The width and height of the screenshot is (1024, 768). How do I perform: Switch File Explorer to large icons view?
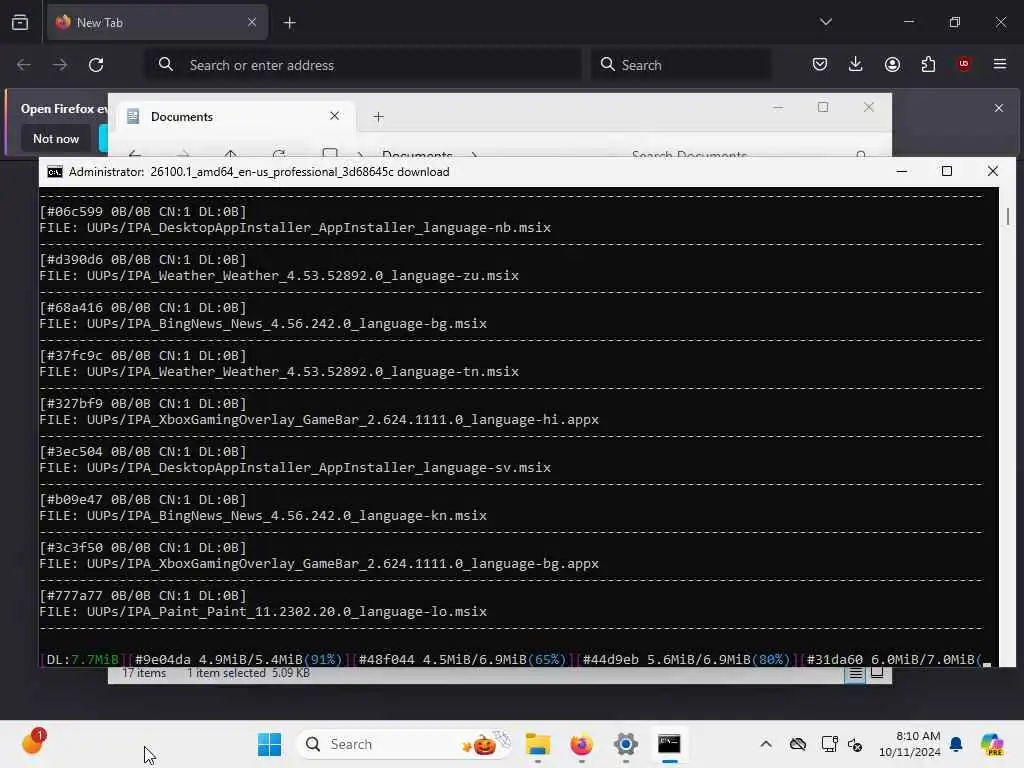[x=876, y=673]
